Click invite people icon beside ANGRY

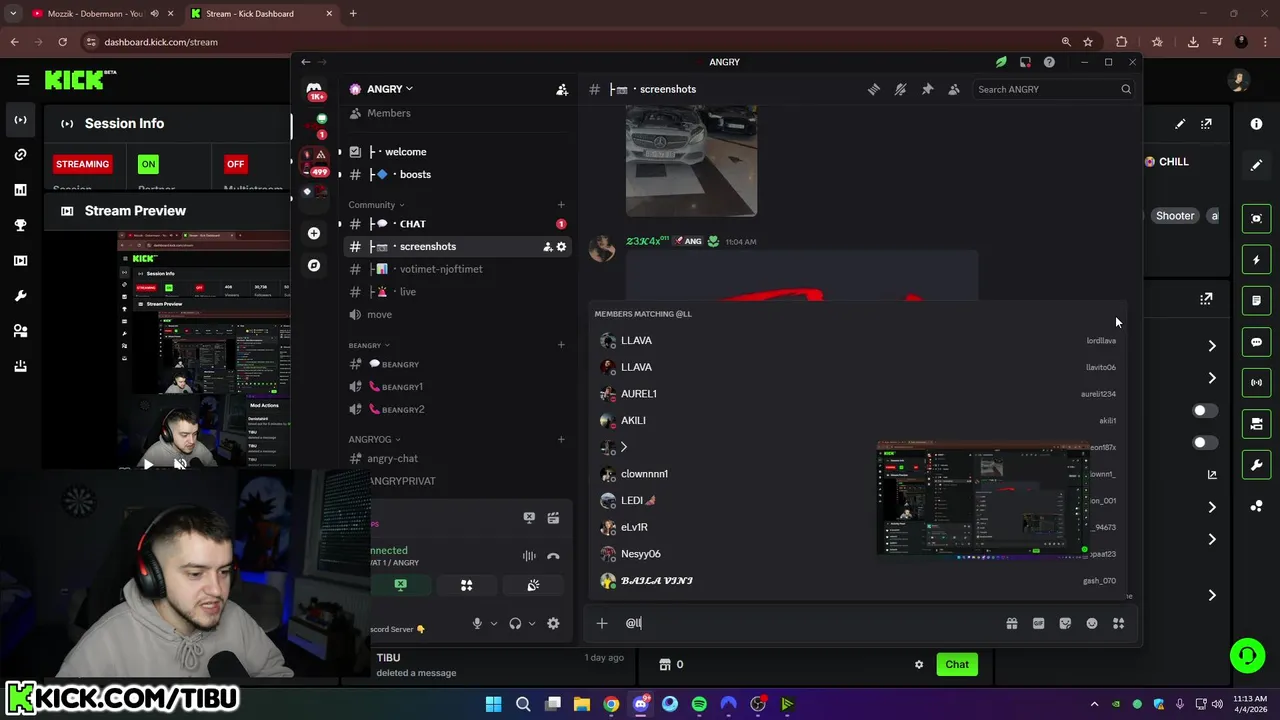pos(562,89)
